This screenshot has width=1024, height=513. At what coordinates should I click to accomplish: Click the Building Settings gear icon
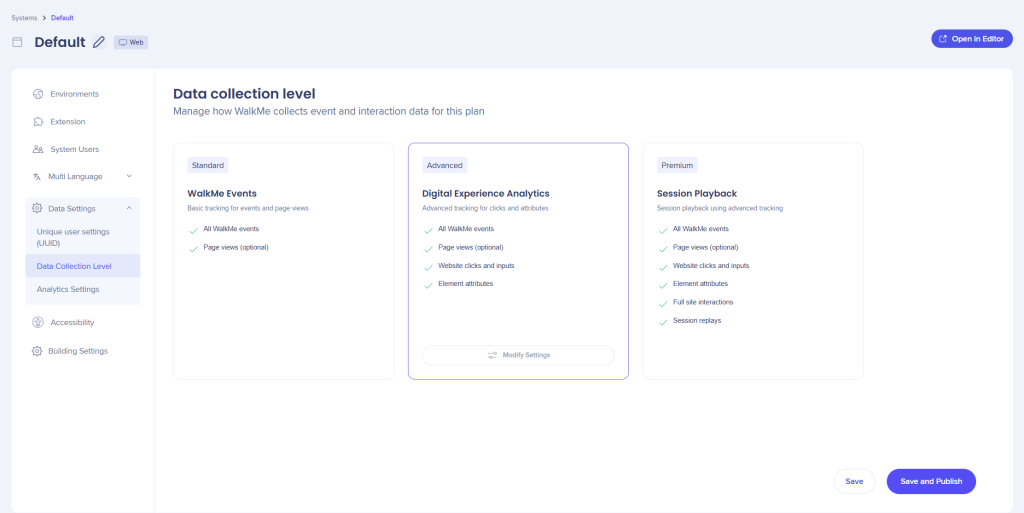point(37,351)
